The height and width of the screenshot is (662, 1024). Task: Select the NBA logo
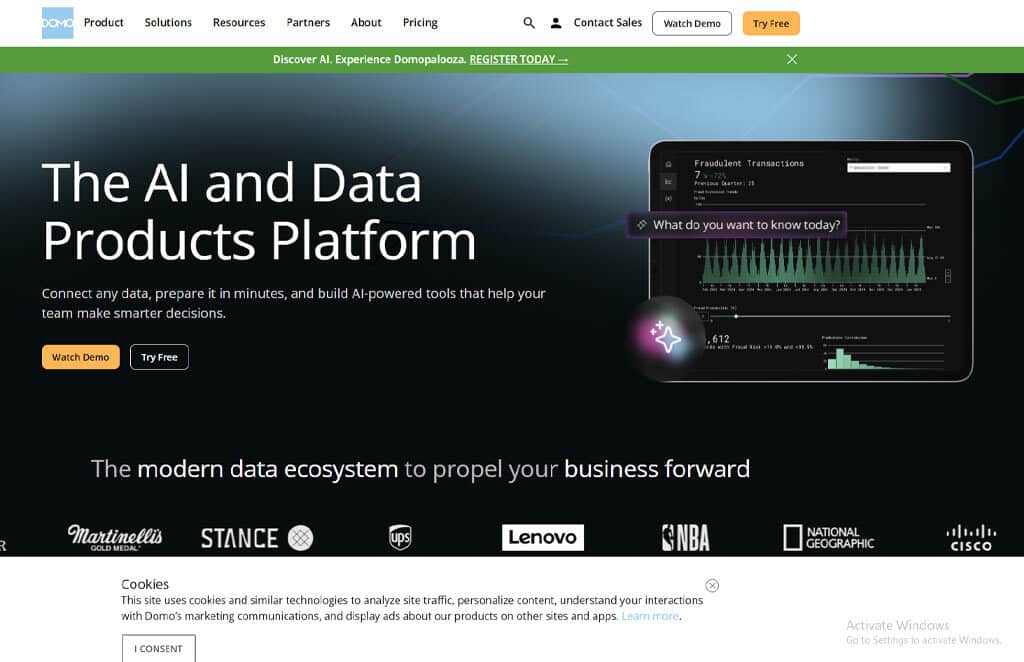[686, 538]
